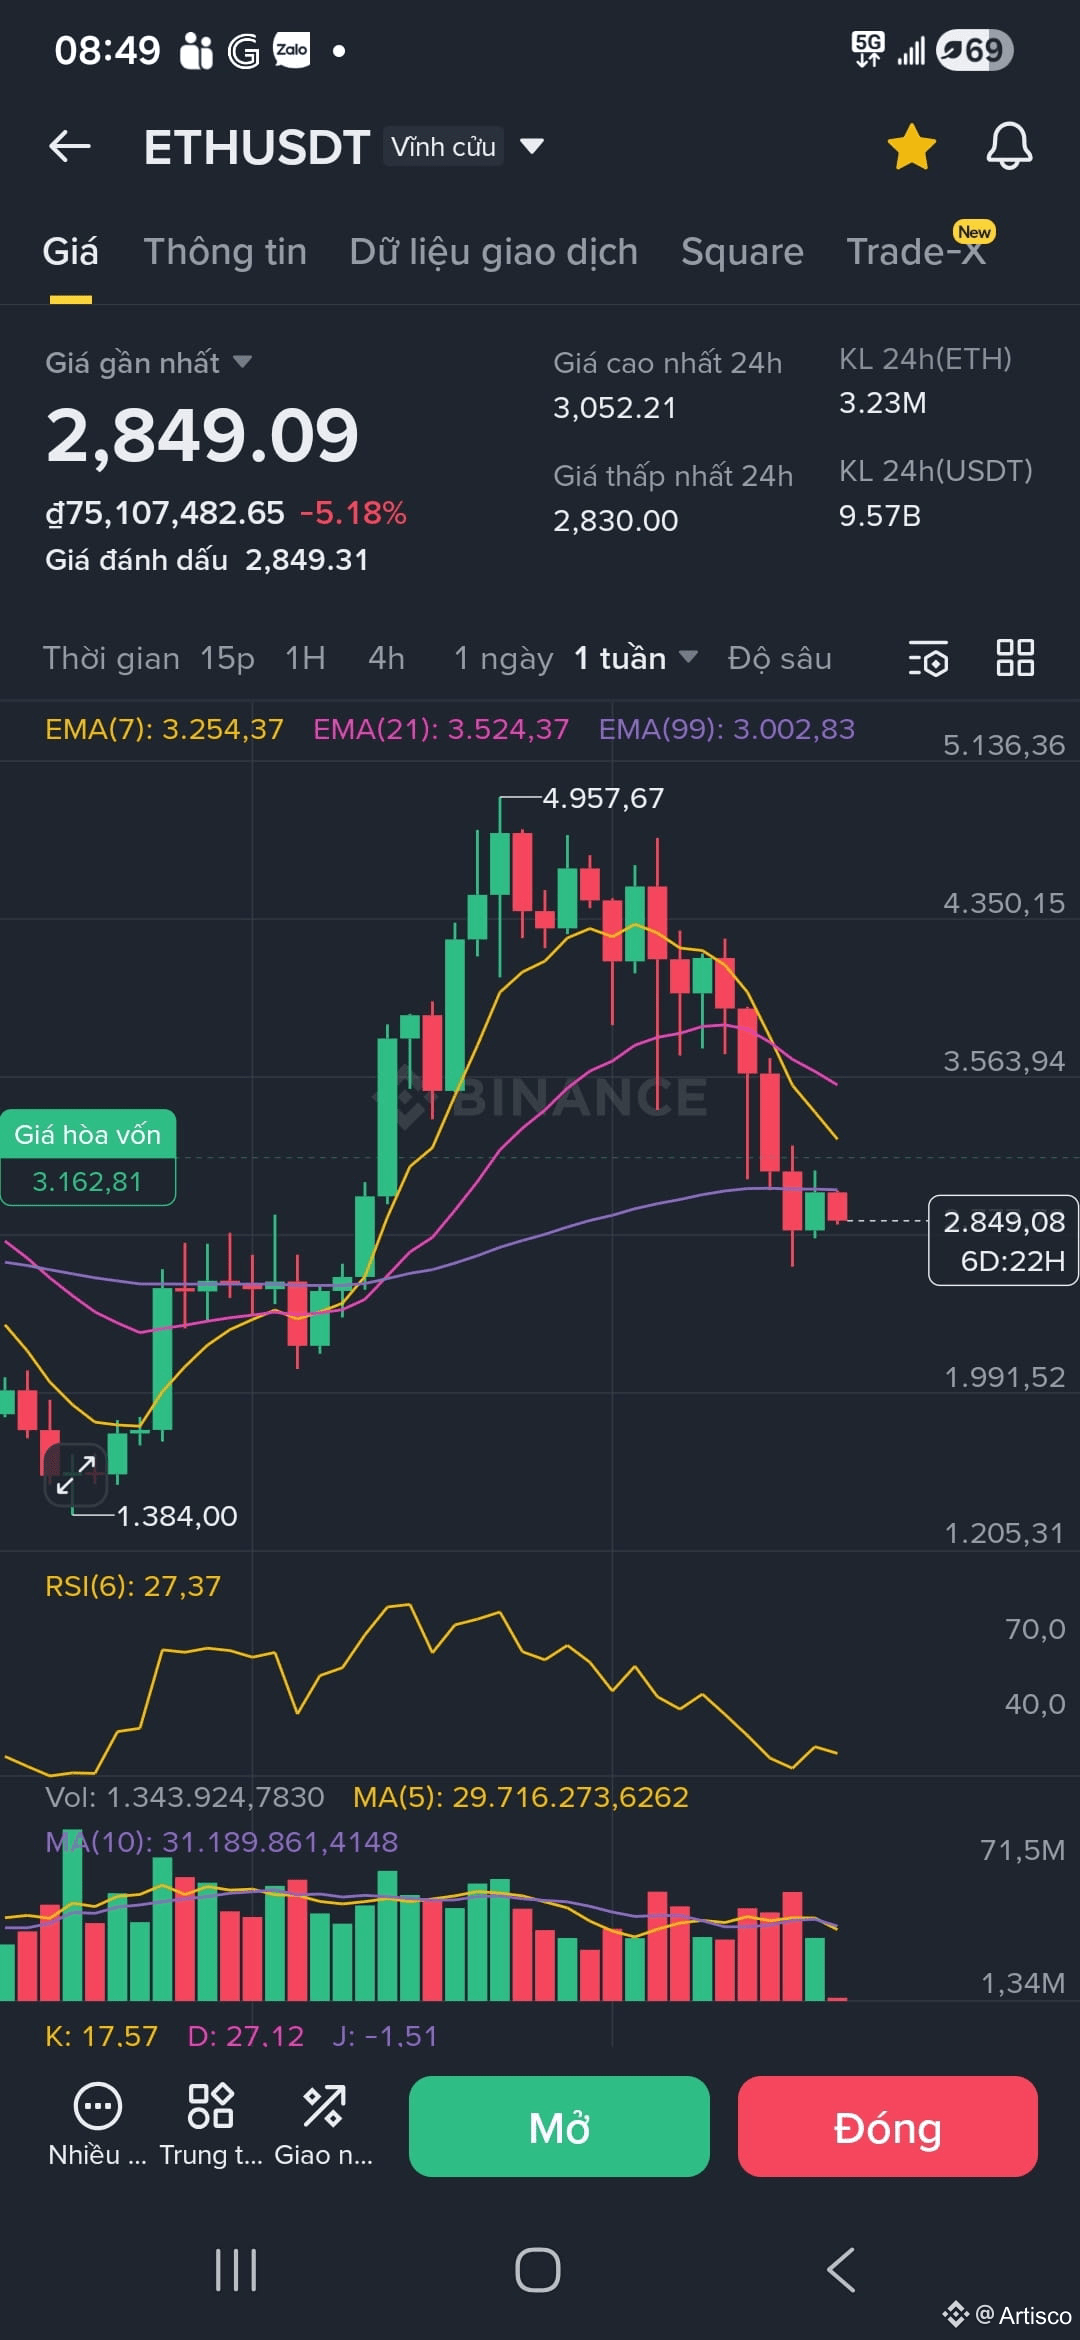Open the Square tab
Viewport: 1080px width, 2340px height.
742,252
